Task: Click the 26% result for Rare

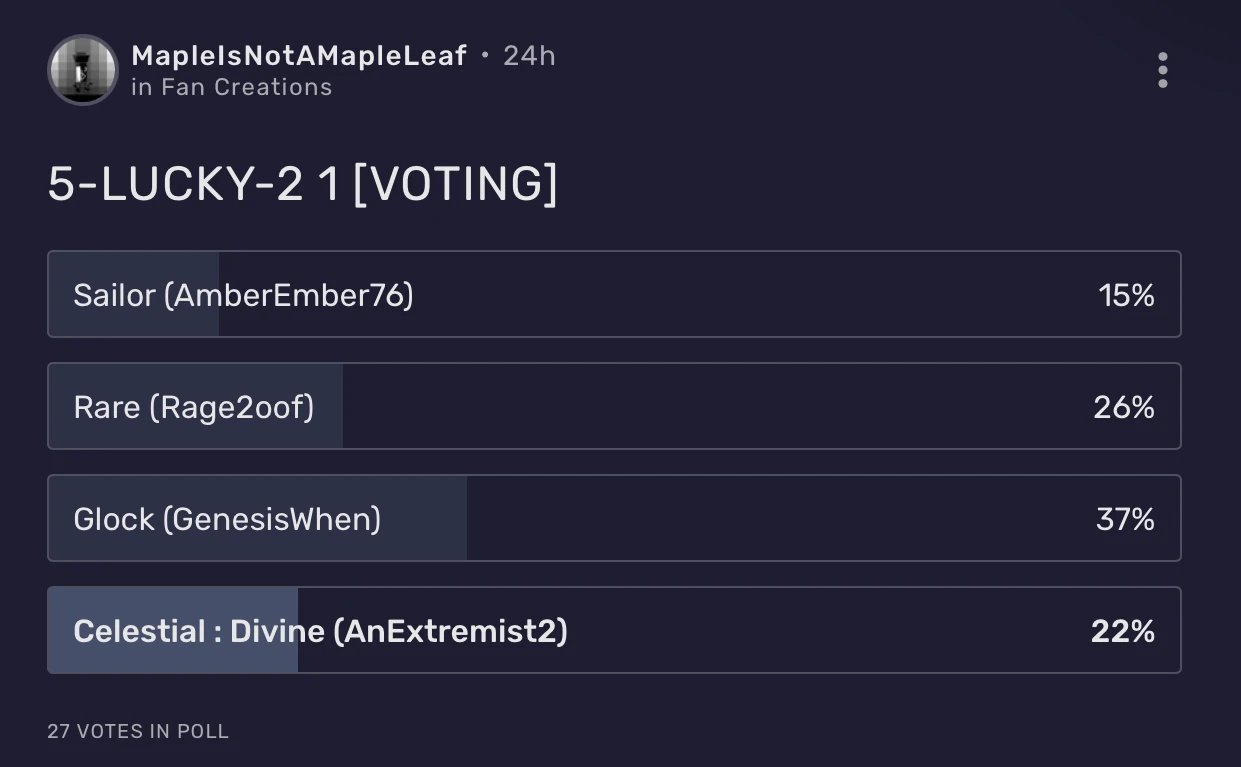Action: (1124, 407)
